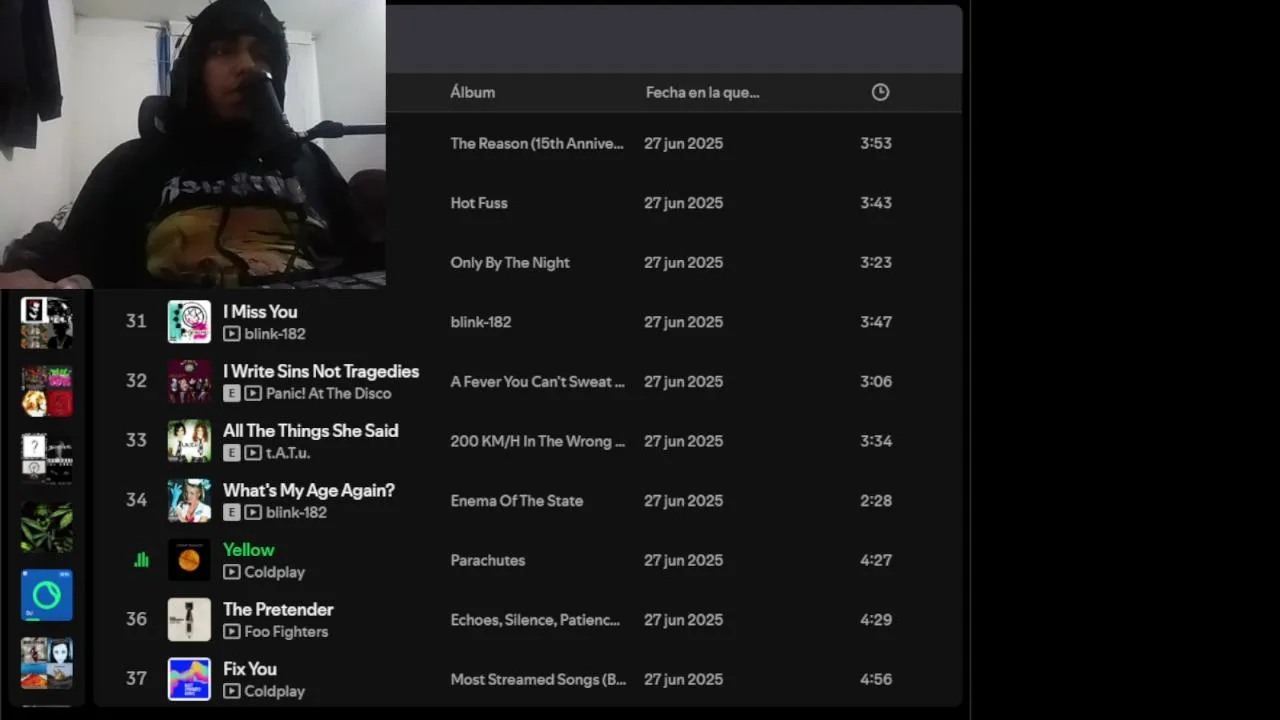Open artist t.A.T.u.
1280x720 pixels.
[x=288, y=453]
